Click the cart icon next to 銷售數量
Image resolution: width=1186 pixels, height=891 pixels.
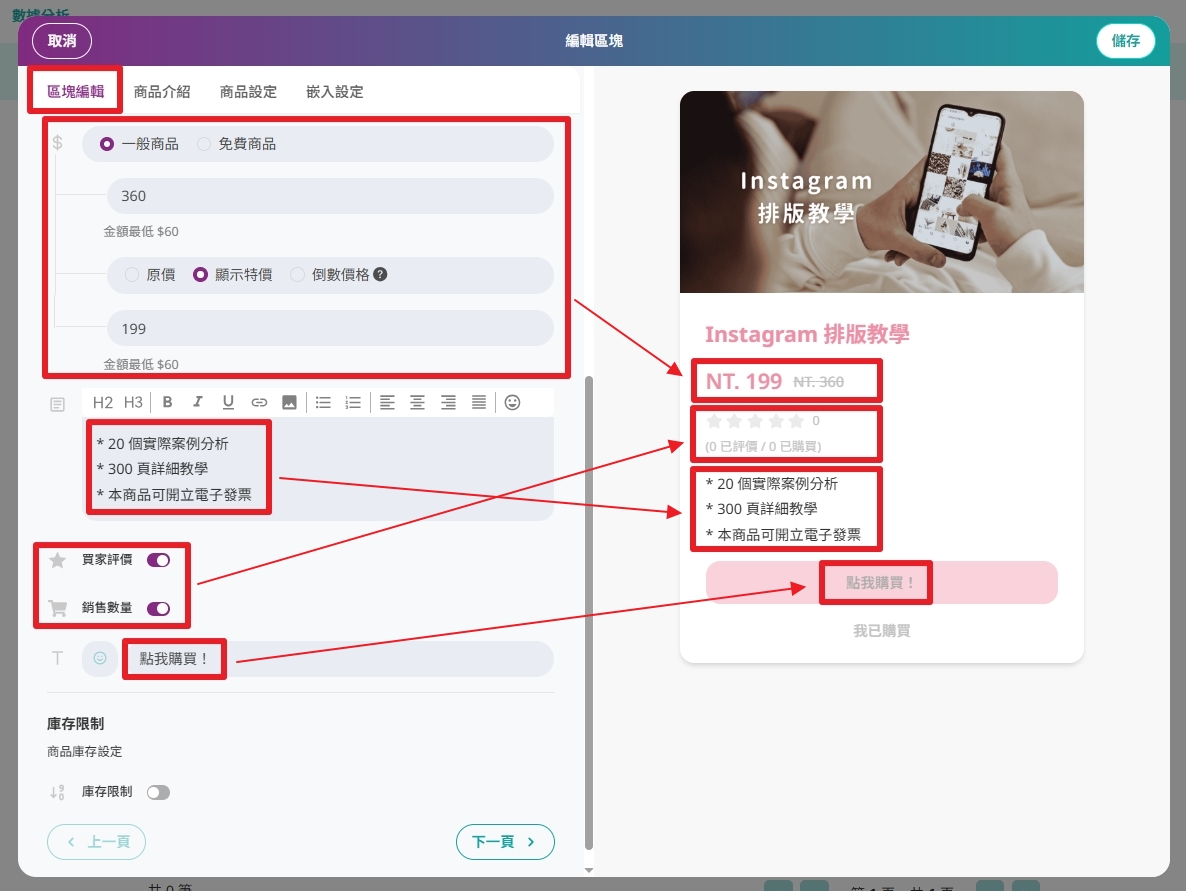57,608
